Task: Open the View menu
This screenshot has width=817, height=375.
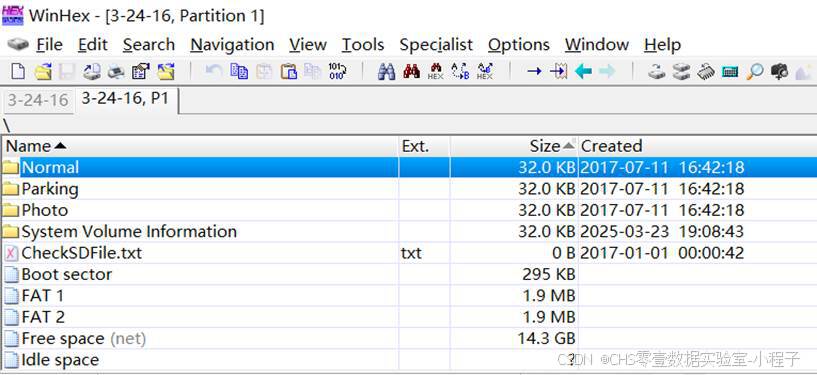Action: point(308,45)
